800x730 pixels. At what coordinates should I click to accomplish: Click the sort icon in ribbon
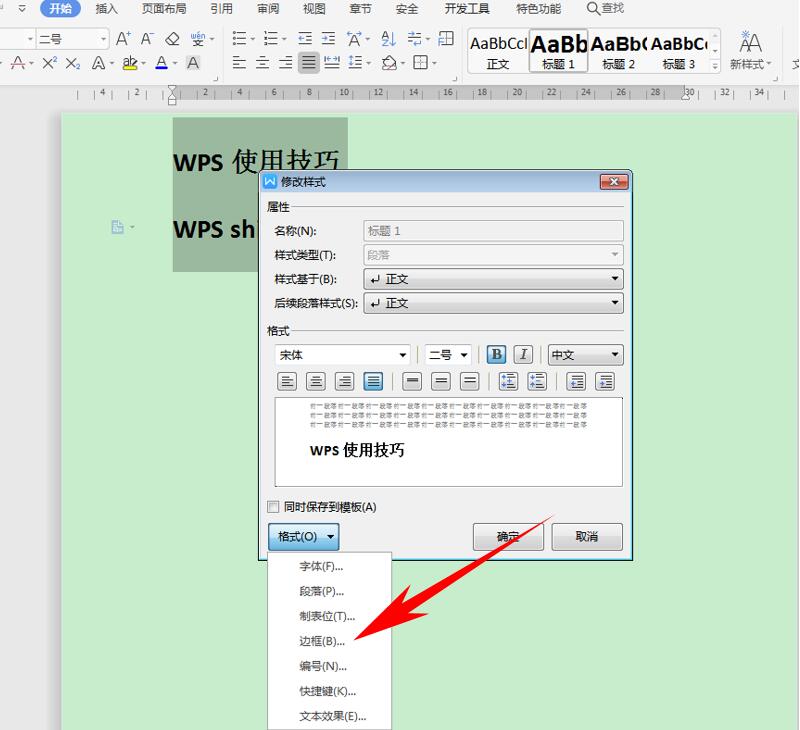click(388, 38)
